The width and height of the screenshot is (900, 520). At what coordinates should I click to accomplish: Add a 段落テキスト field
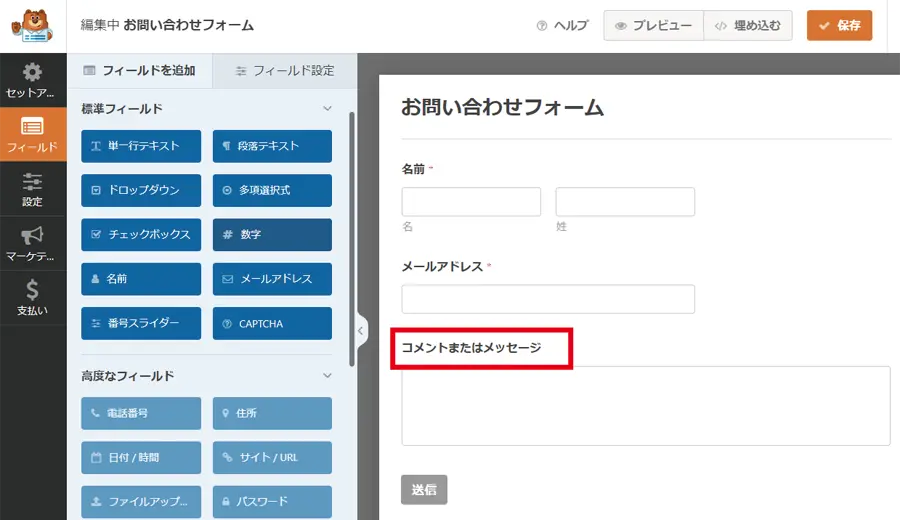[x=272, y=146]
